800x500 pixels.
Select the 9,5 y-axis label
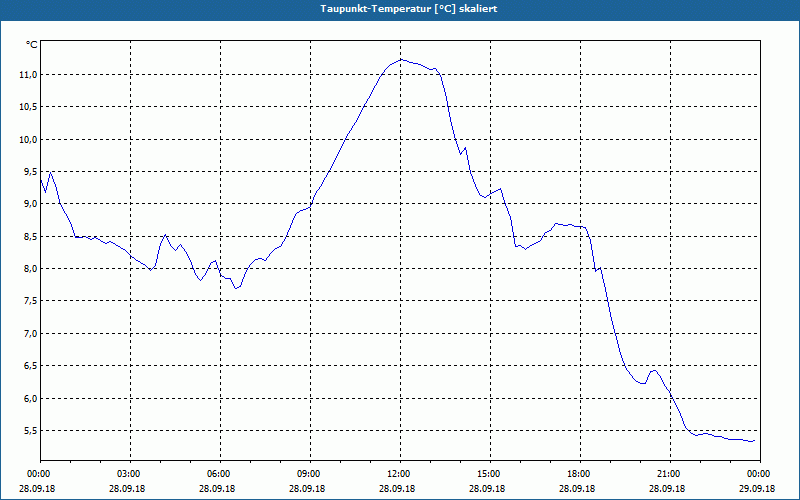30,172
